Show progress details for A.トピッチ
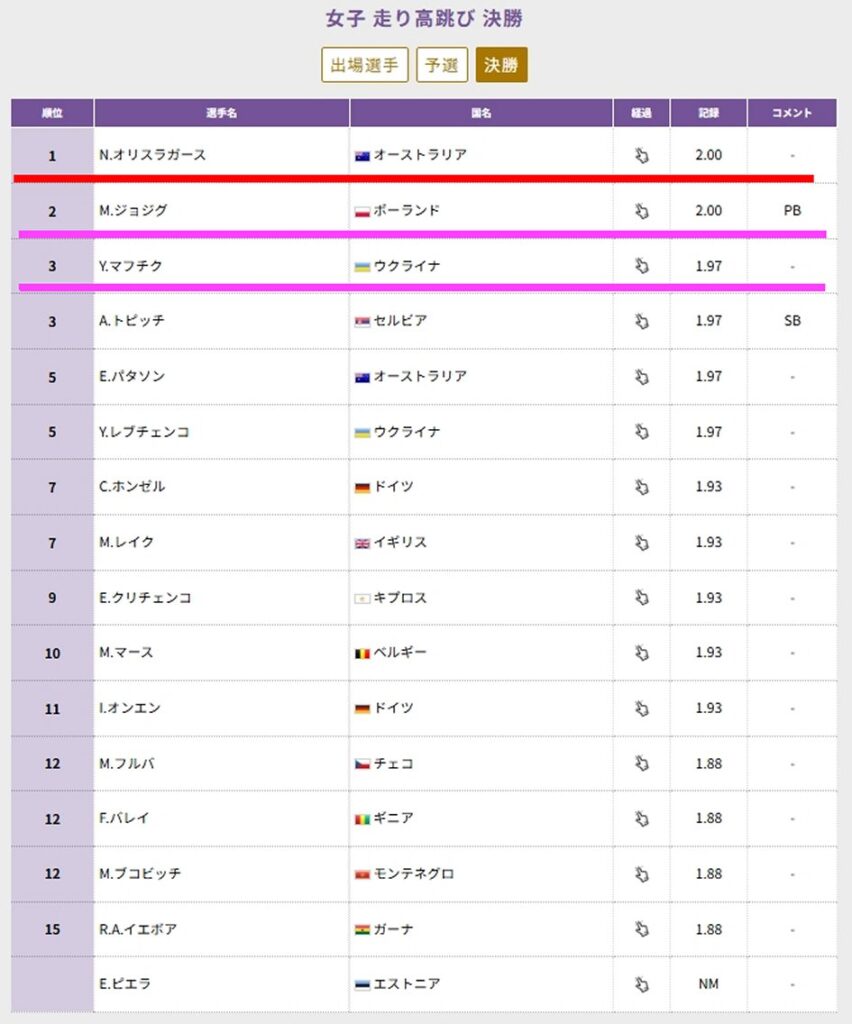Image resolution: width=852 pixels, height=1024 pixels. (641, 321)
